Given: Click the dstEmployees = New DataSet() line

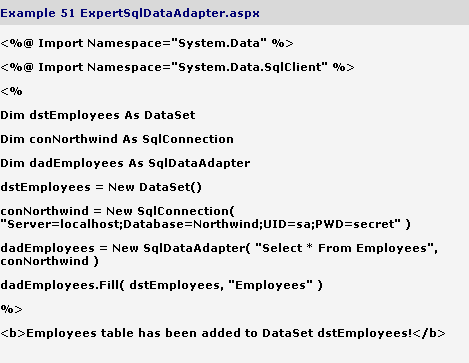Looking at the screenshot, I should 101,187.
